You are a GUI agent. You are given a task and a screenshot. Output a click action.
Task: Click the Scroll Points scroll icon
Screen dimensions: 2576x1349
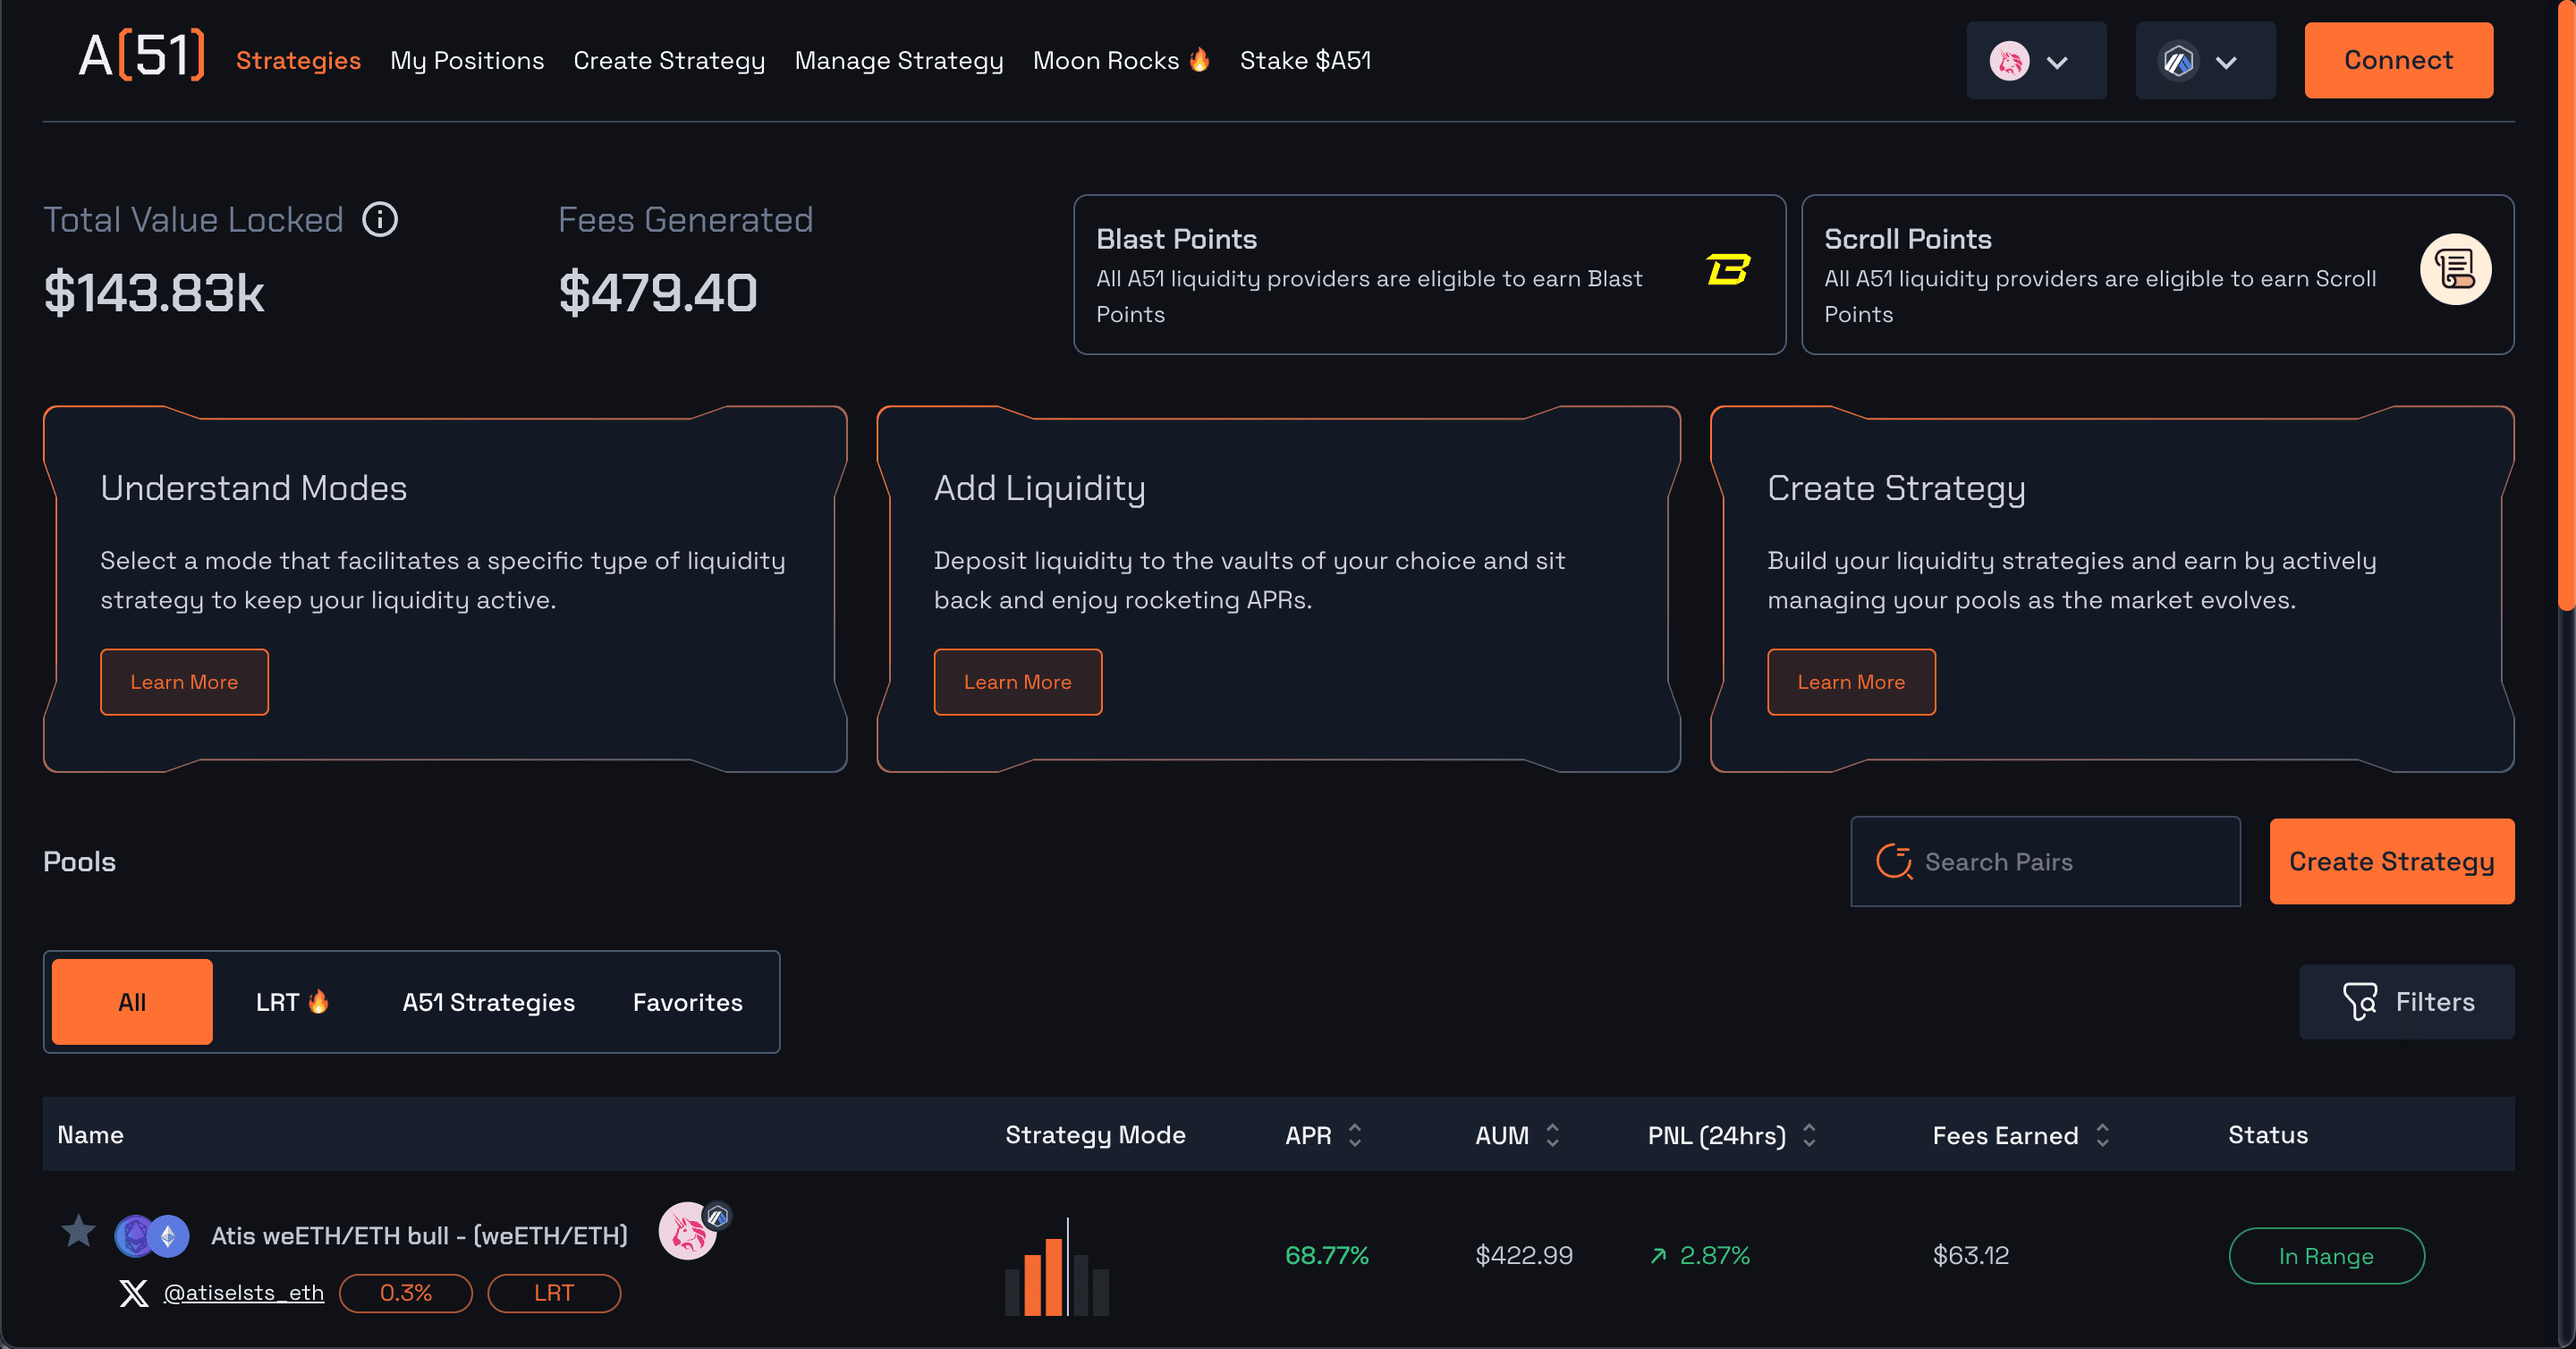2455,269
